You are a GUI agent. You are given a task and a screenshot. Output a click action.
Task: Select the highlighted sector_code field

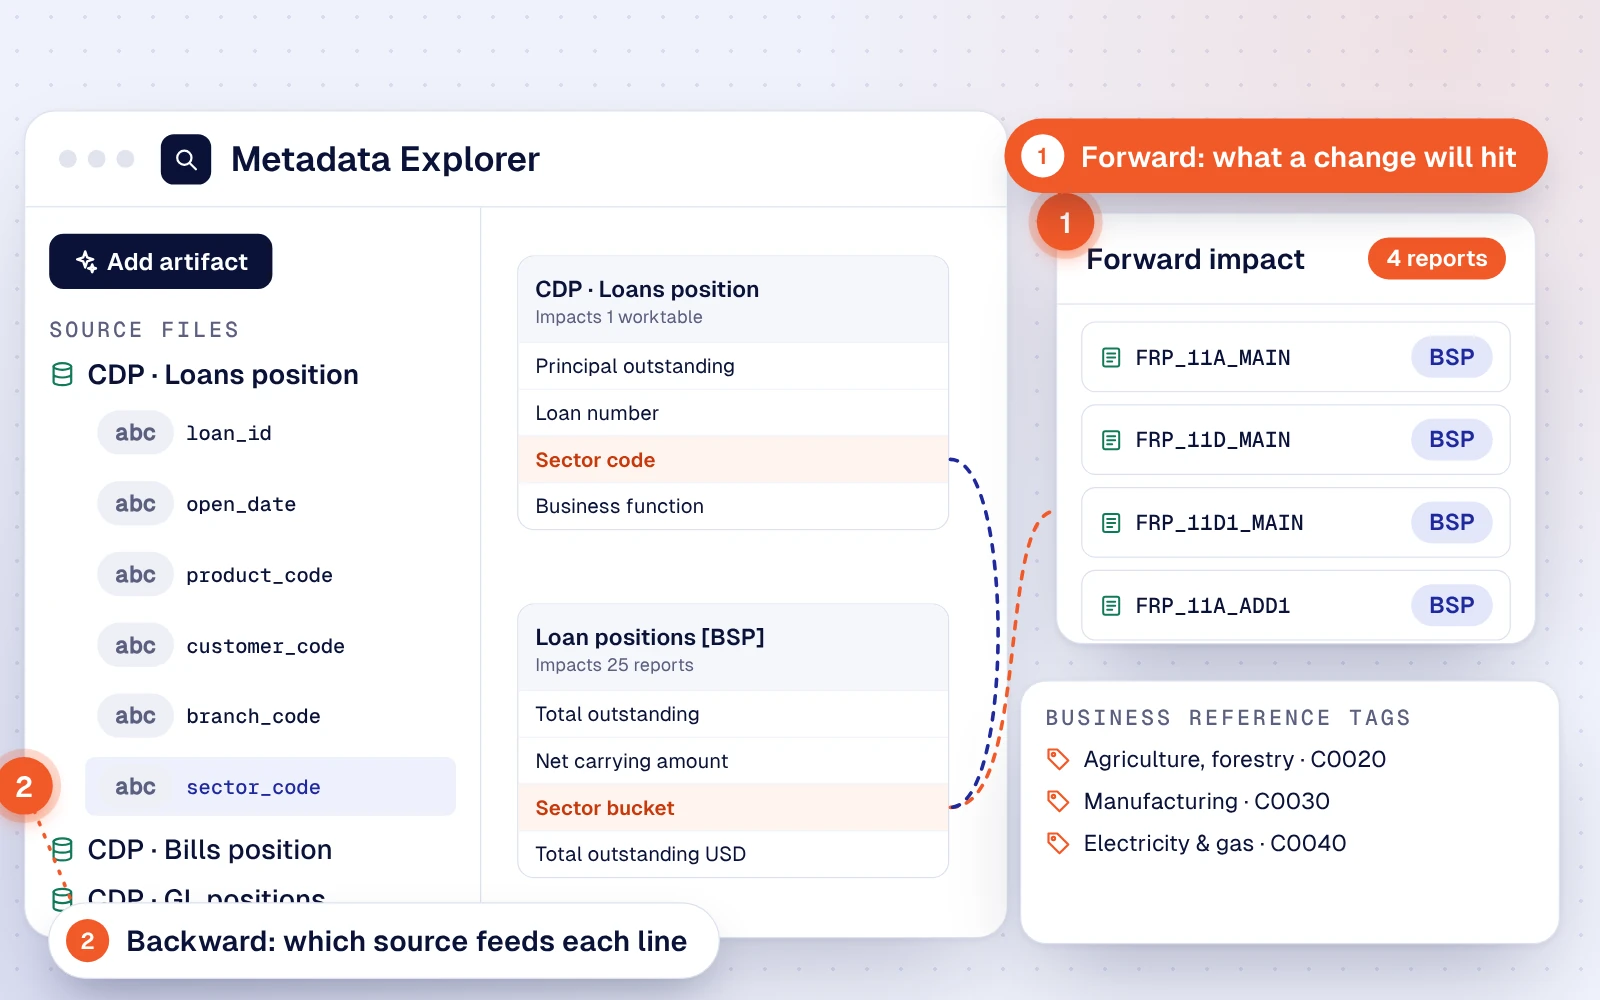270,787
